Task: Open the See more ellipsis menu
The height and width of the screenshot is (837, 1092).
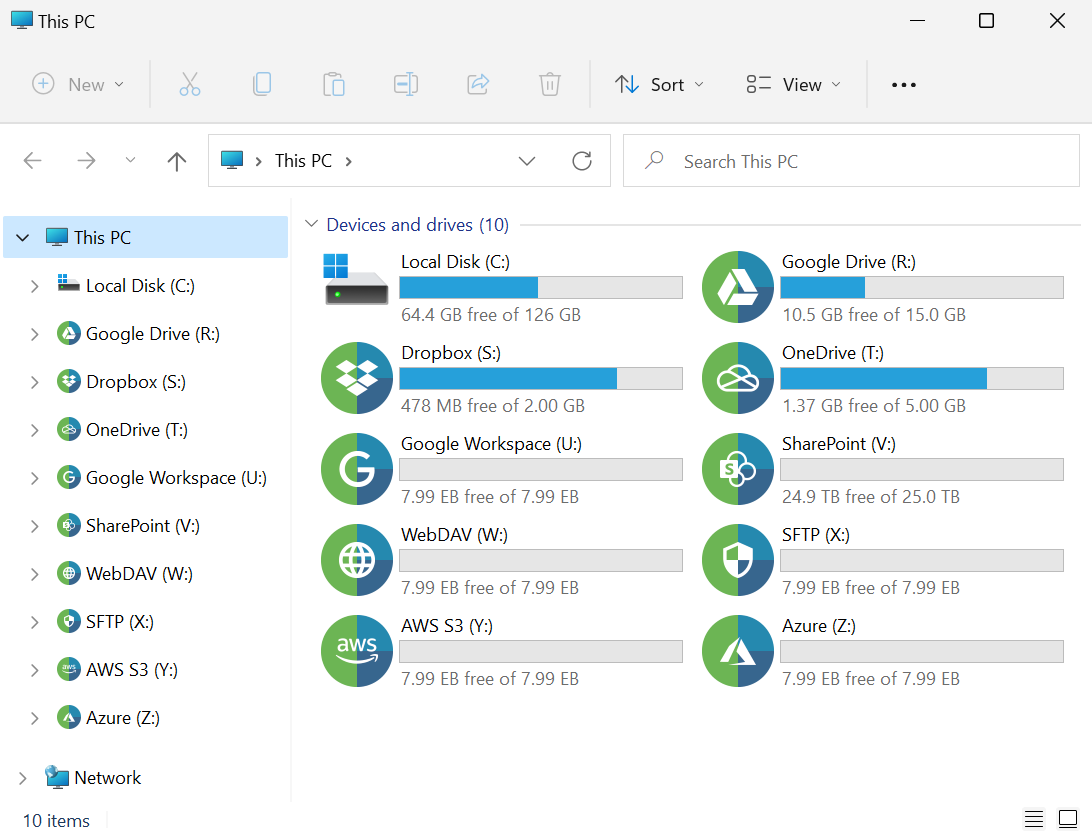Action: tap(904, 85)
